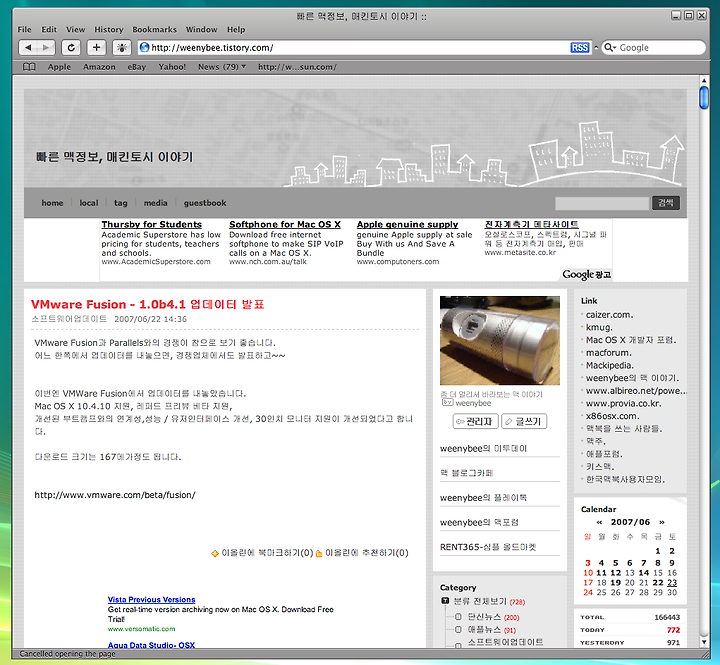
Task: Open the Help menu
Action: click(x=236, y=29)
